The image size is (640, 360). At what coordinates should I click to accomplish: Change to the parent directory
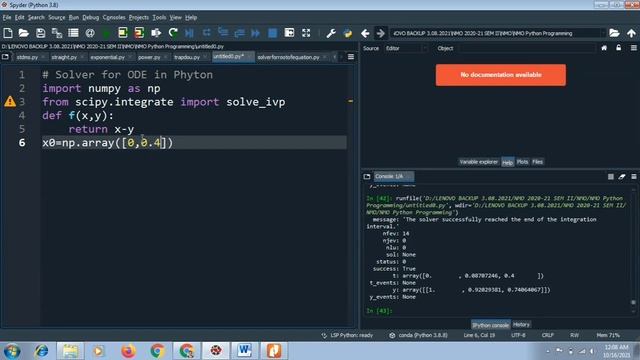(631, 33)
